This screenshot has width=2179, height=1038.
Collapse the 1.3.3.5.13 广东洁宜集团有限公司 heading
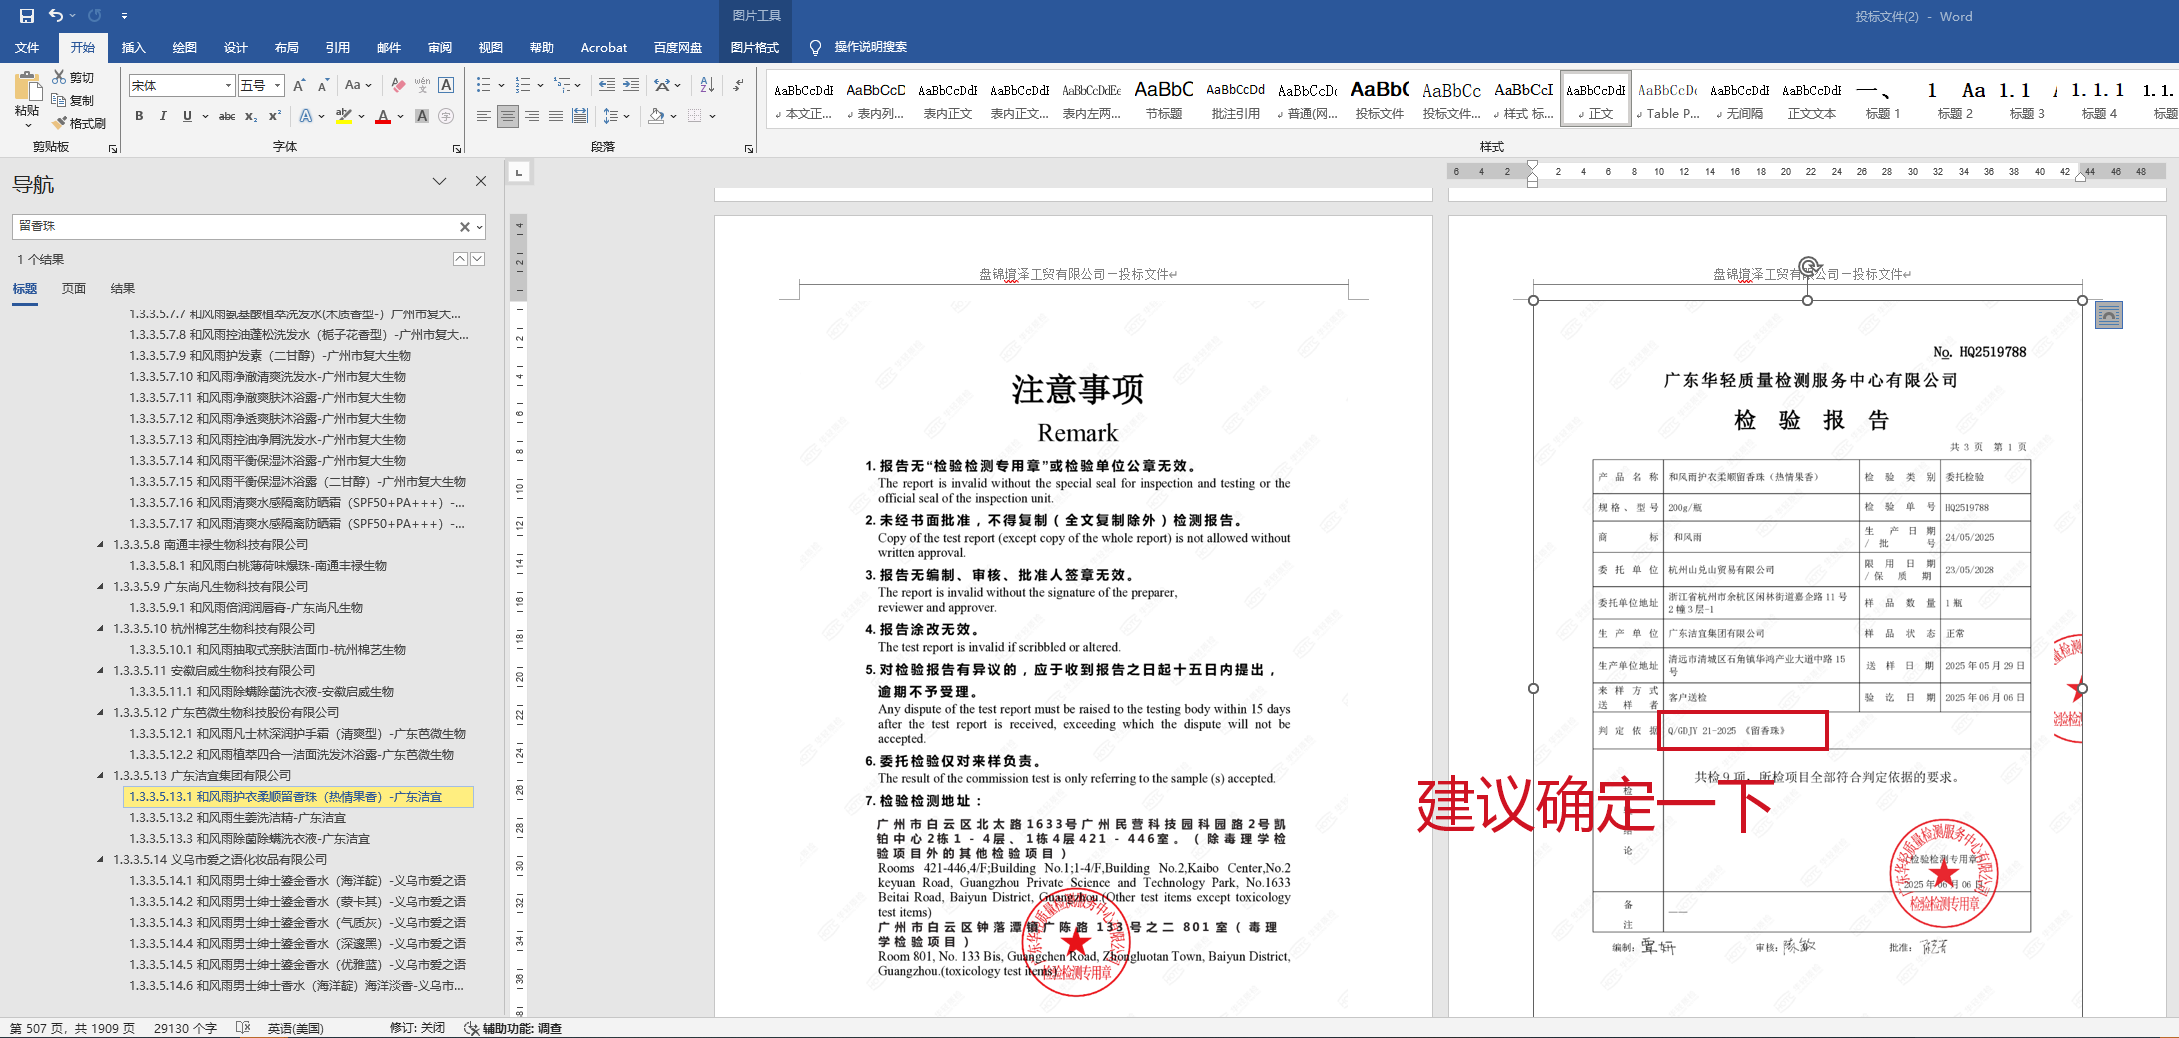[x=100, y=776]
